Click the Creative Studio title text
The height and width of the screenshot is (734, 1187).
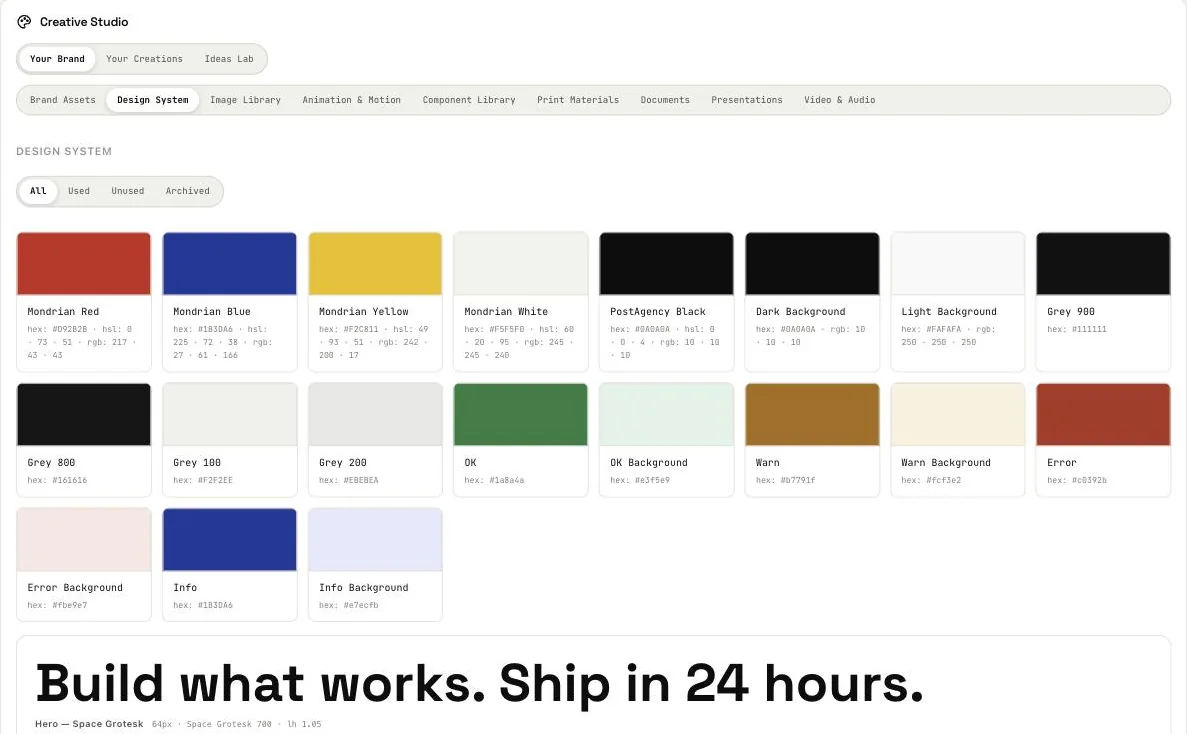(84, 22)
